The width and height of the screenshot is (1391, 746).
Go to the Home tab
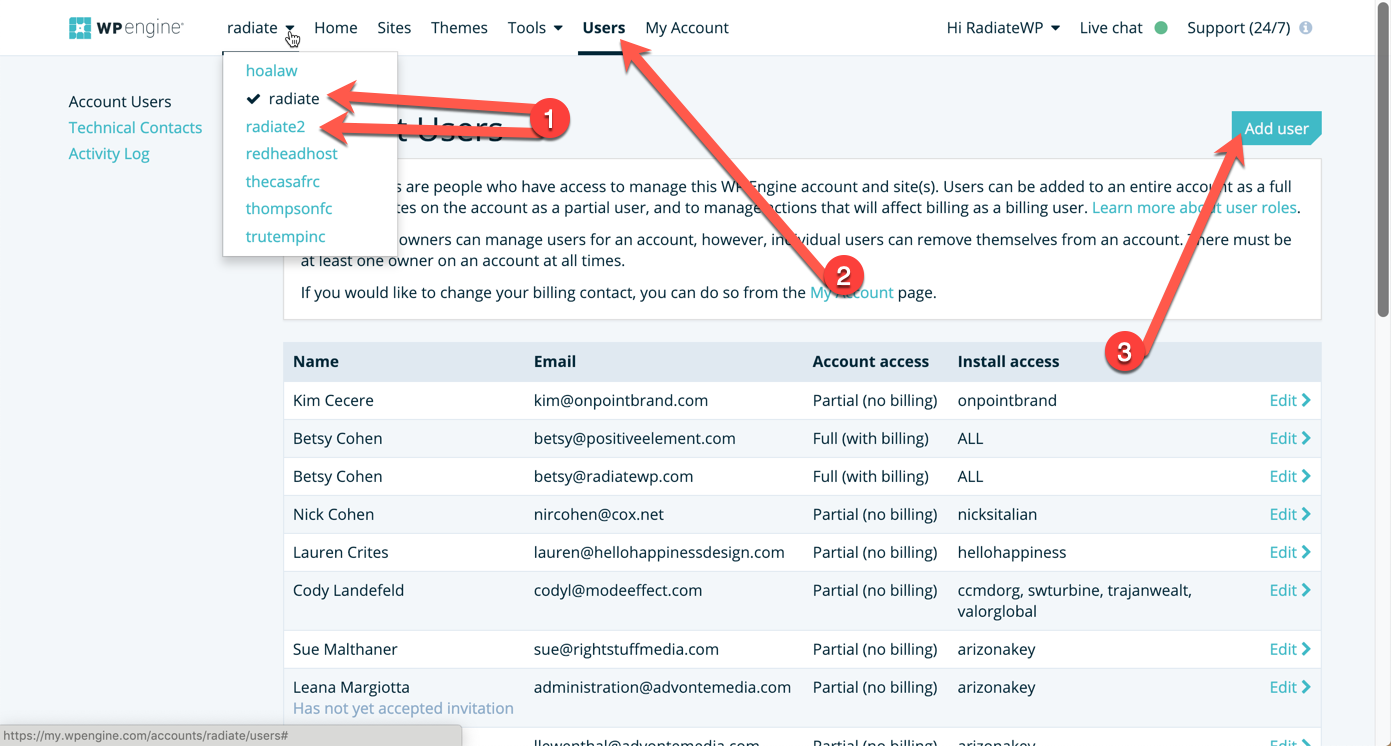pyautogui.click(x=336, y=28)
